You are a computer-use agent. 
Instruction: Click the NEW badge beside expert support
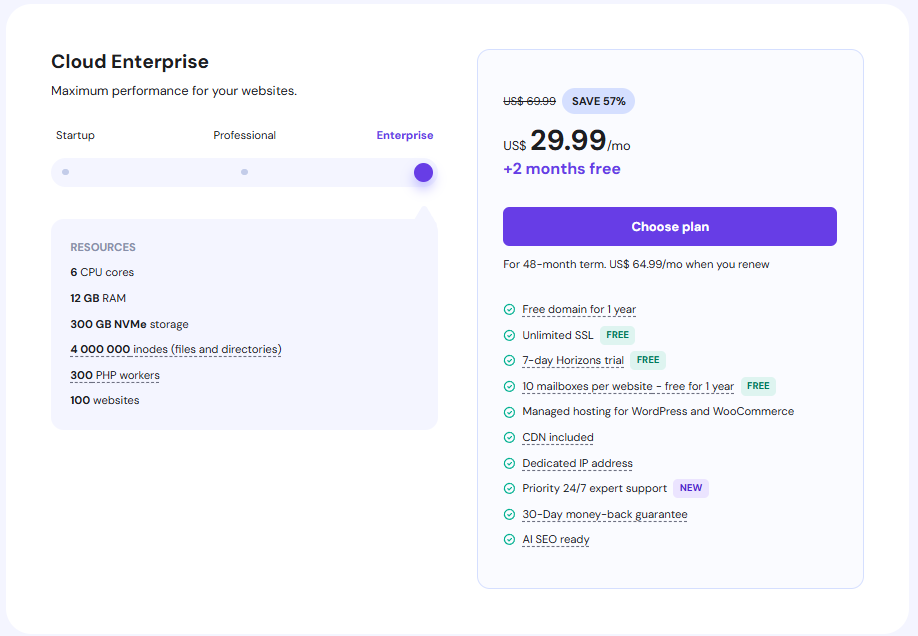click(x=691, y=489)
